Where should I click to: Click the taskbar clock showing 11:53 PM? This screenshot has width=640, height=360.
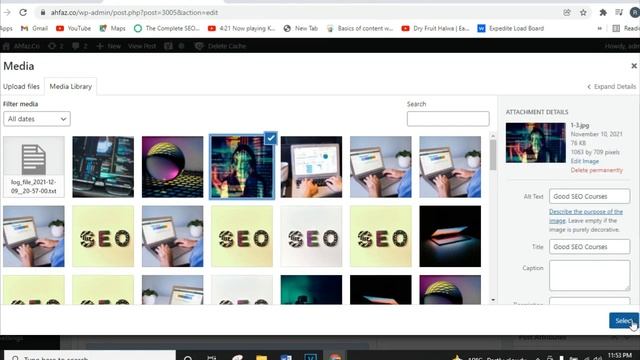620,356
